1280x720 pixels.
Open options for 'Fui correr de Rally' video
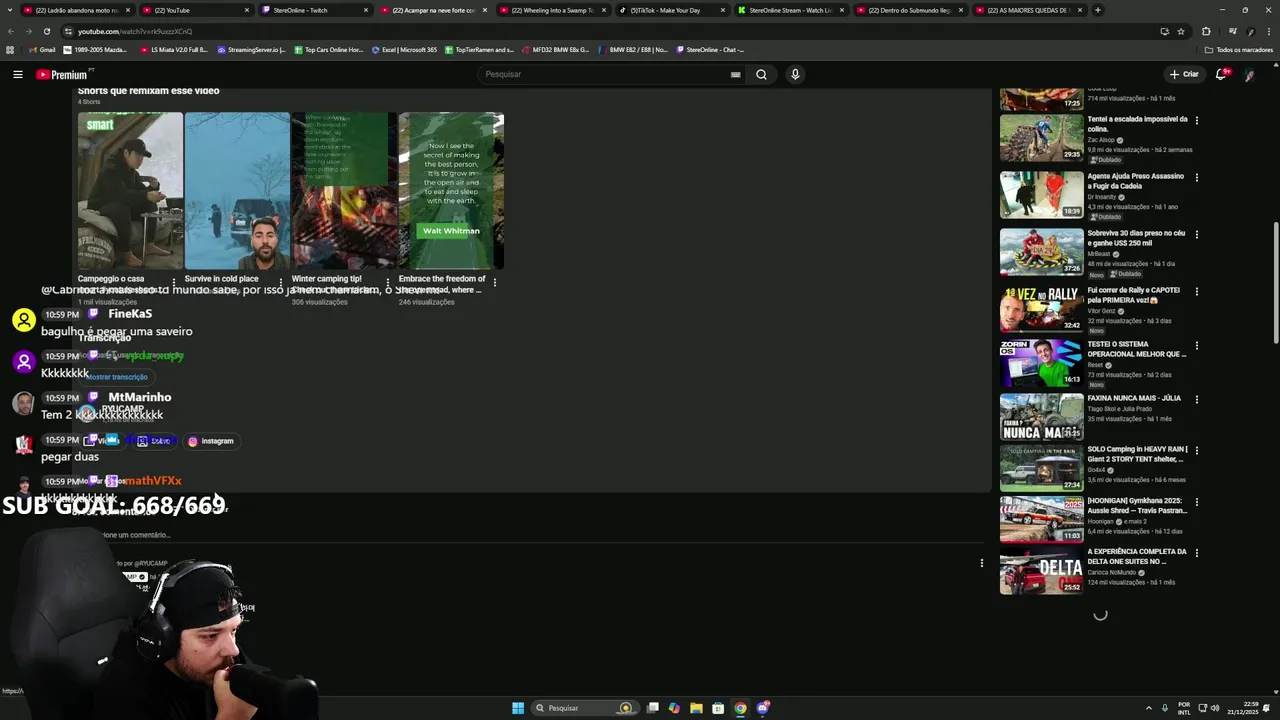(x=1196, y=291)
